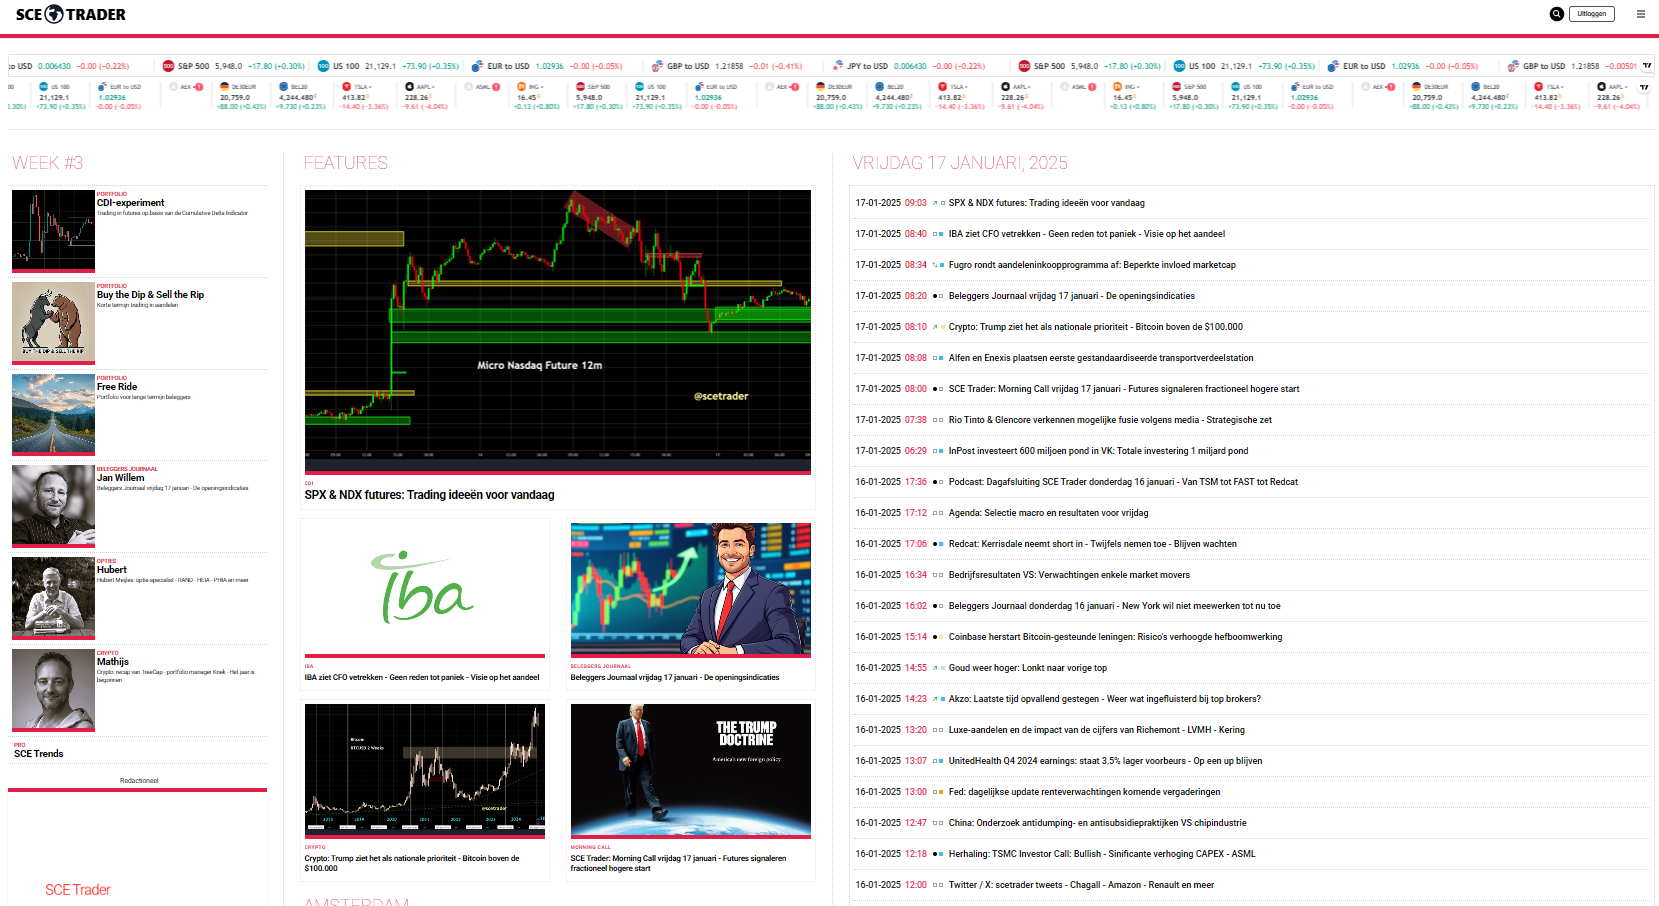Click the '17-01-2025 08:00' timestamp
The image size is (1659, 906).
pyautogui.click(x=891, y=389)
